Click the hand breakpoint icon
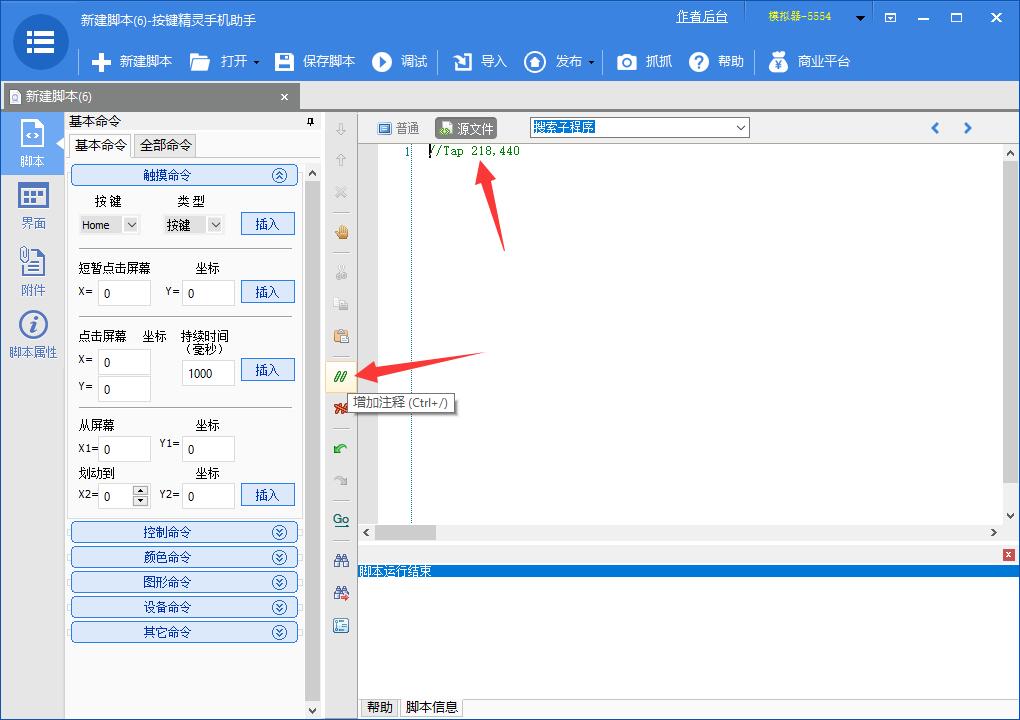The width and height of the screenshot is (1020, 720). (x=341, y=232)
